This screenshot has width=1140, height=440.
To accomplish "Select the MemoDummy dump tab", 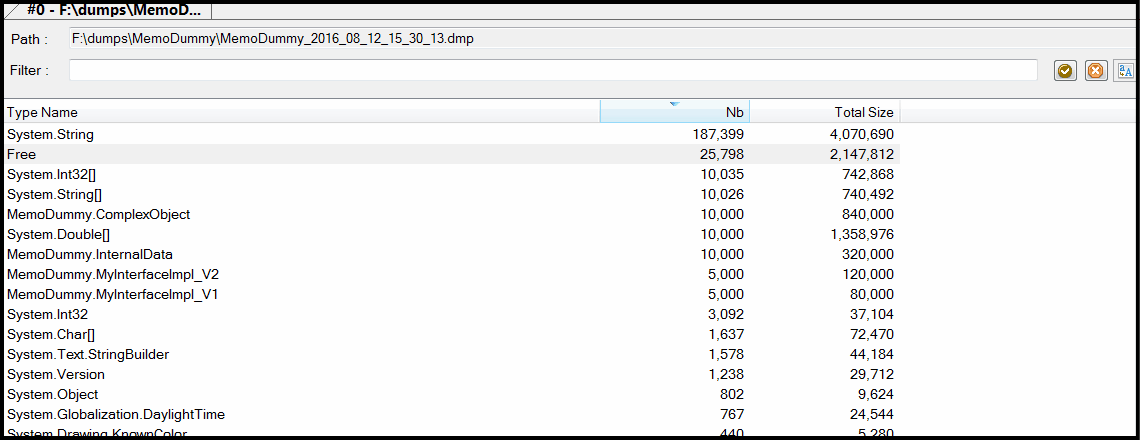I will coord(113,10).
